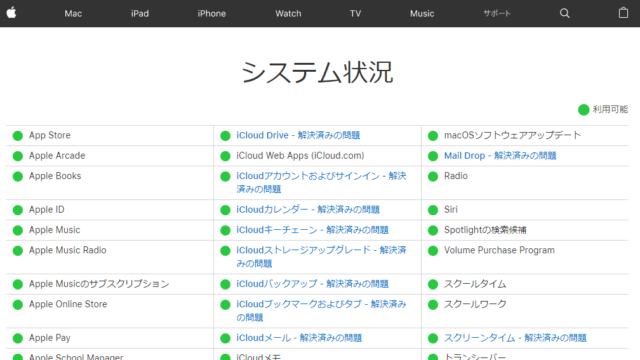Screen dimensions: 640x360
Task: Click status dot beside Volume Purchase Program
Action: click(x=433, y=251)
